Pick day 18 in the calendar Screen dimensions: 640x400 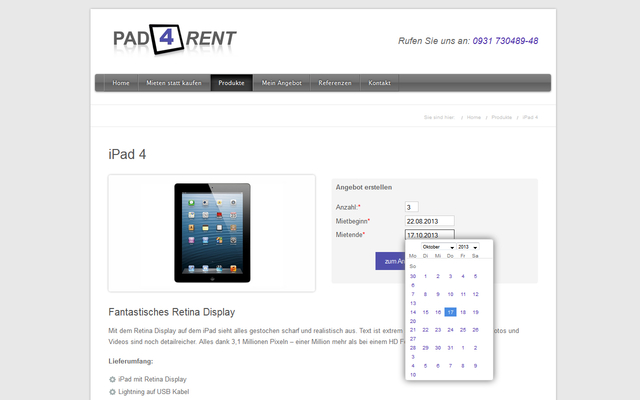click(463, 312)
